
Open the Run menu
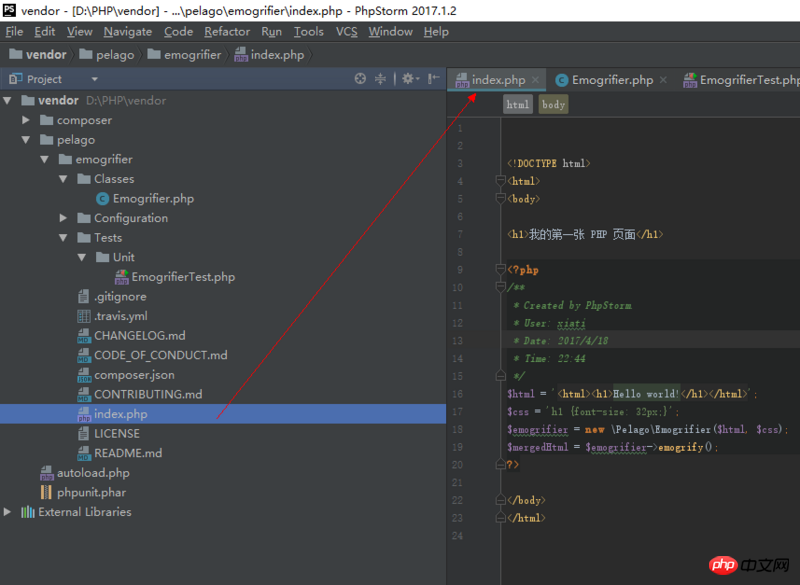pyautogui.click(x=271, y=32)
